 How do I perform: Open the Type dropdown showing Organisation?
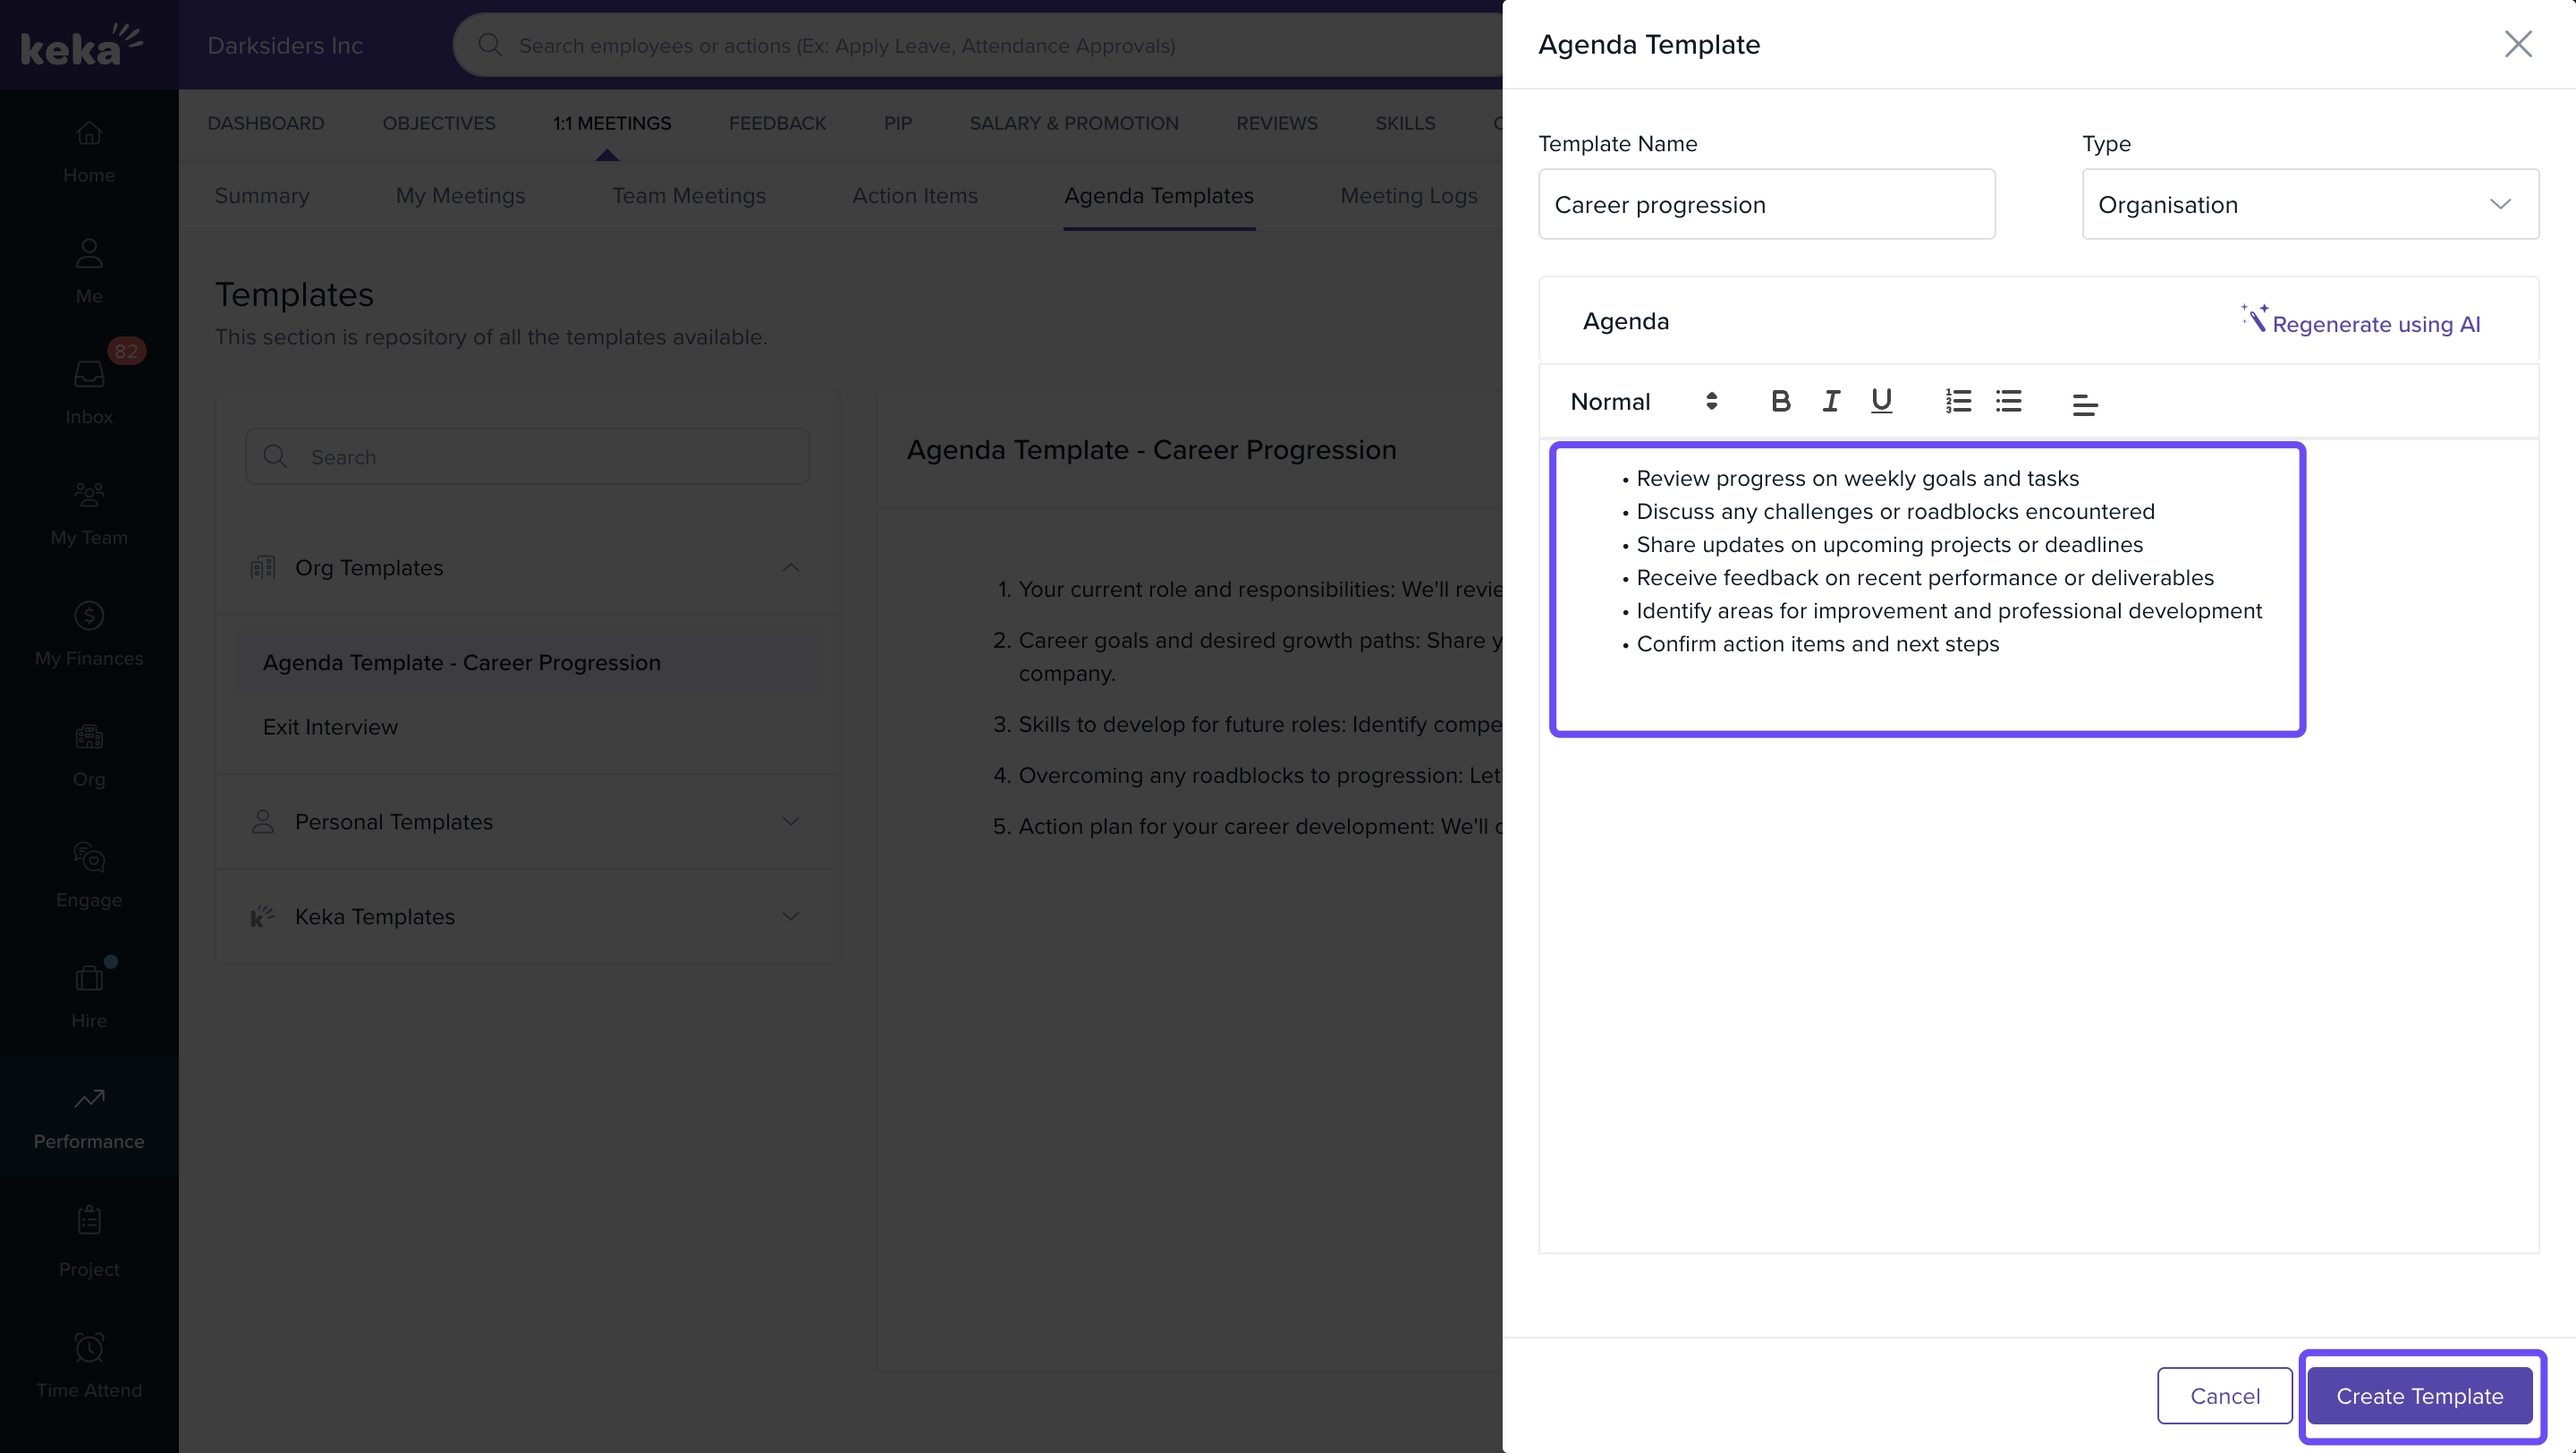pos(2309,205)
